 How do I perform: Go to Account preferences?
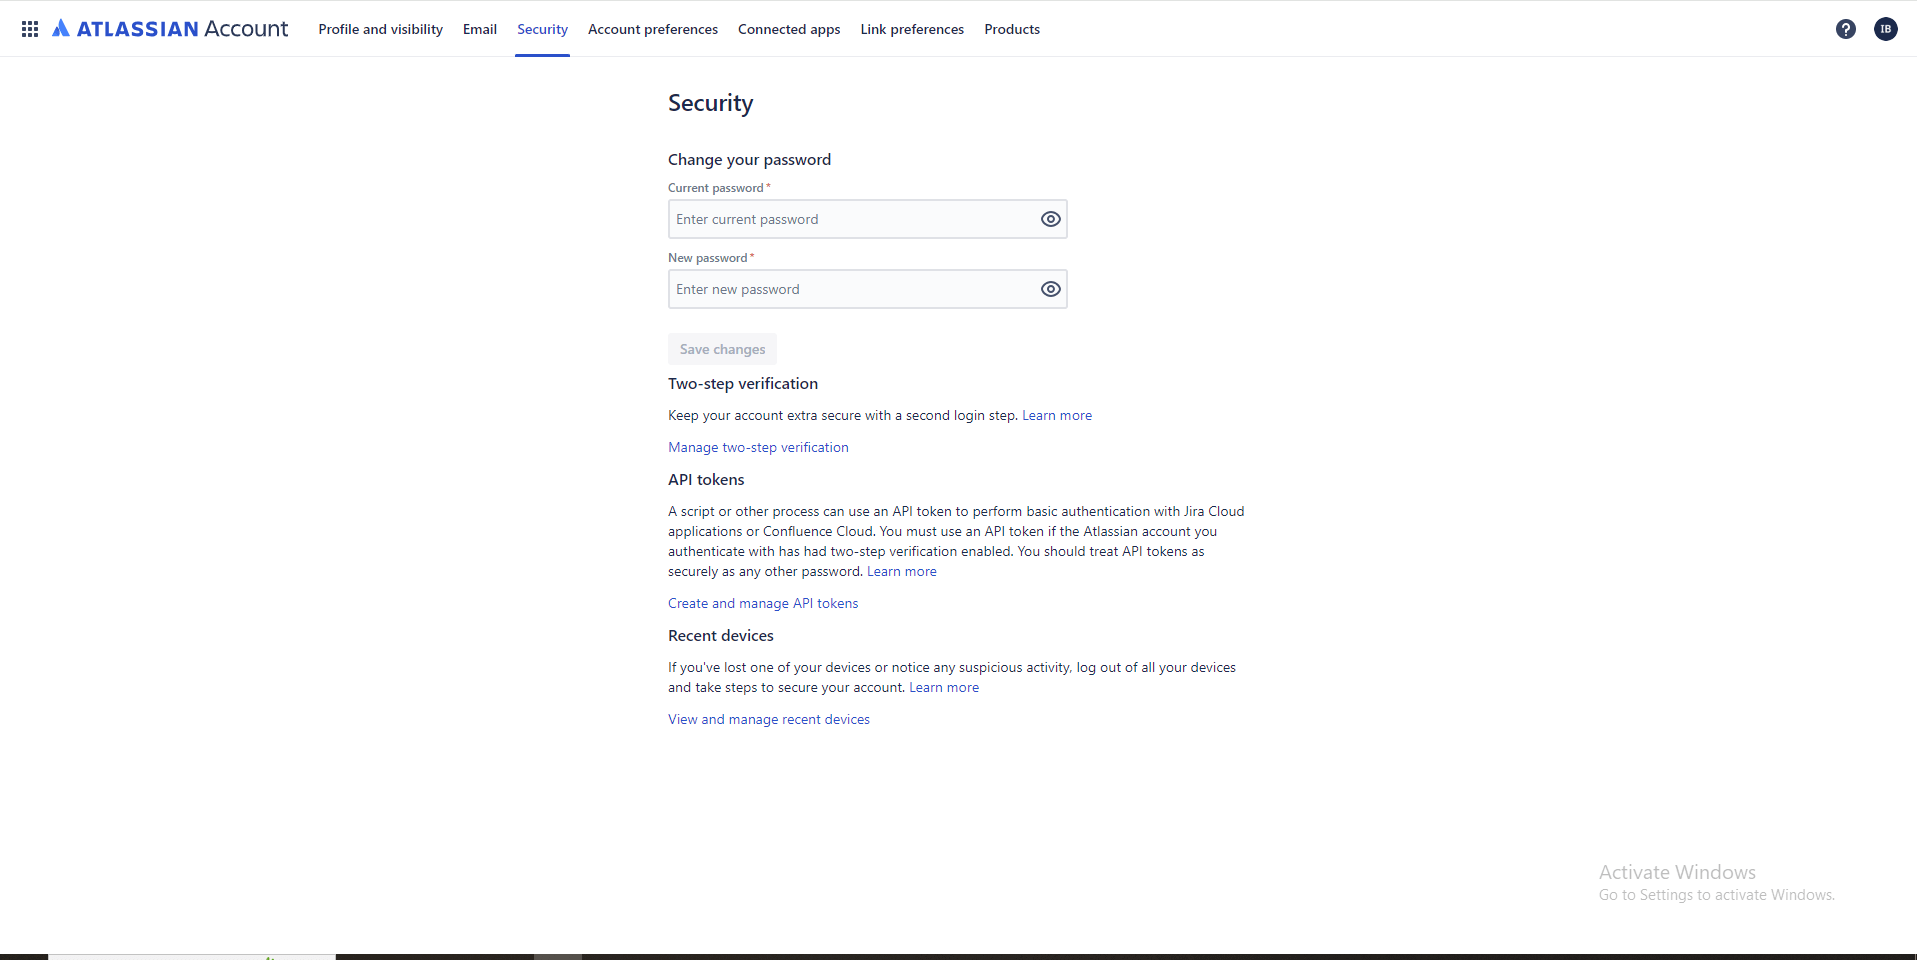[653, 29]
